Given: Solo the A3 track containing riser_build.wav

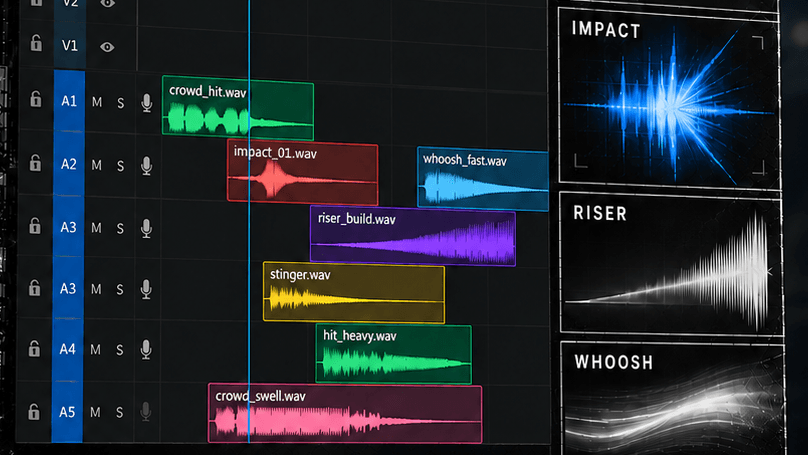Looking at the screenshot, I should click(120, 228).
